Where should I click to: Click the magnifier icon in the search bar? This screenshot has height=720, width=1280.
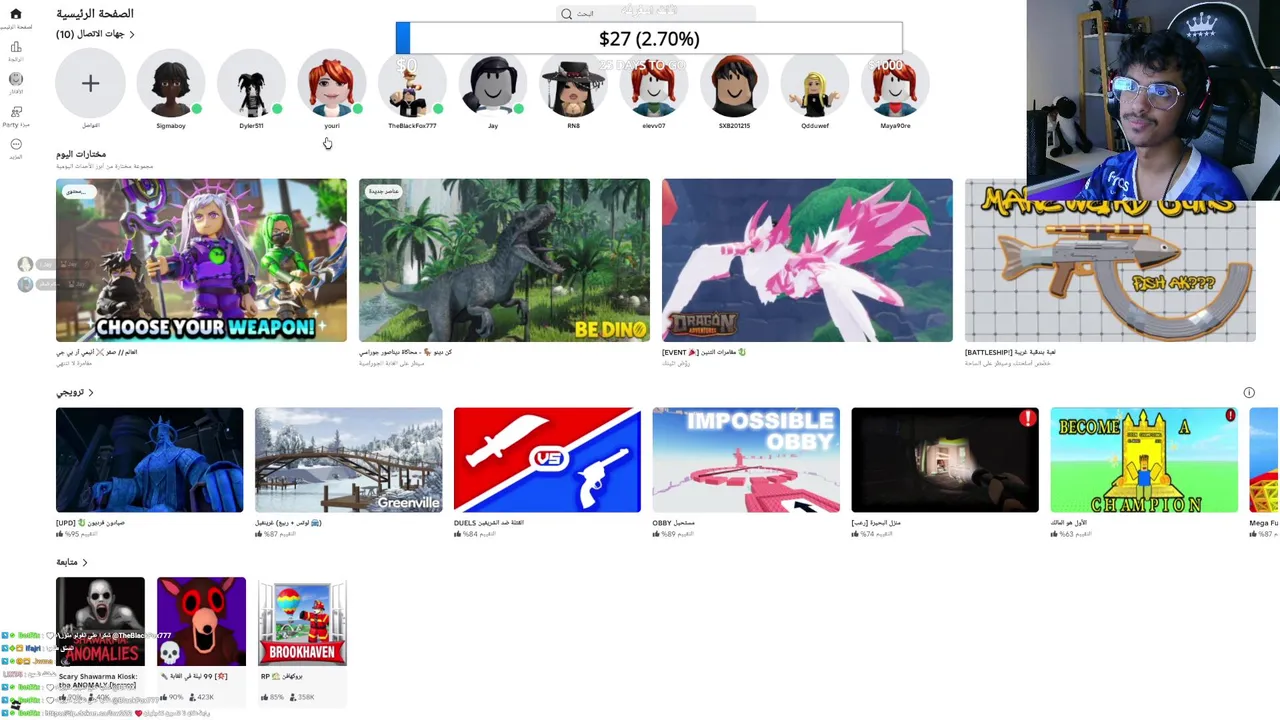coord(567,14)
